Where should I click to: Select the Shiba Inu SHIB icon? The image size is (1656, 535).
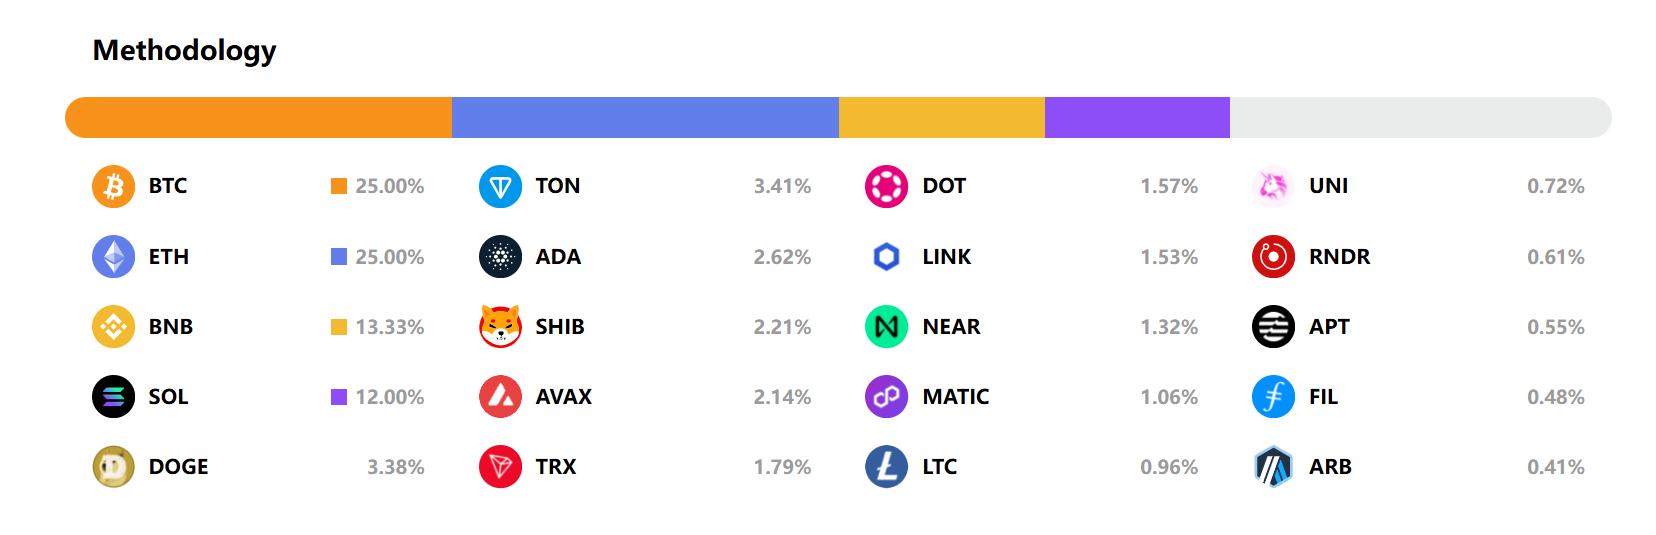pos(500,327)
